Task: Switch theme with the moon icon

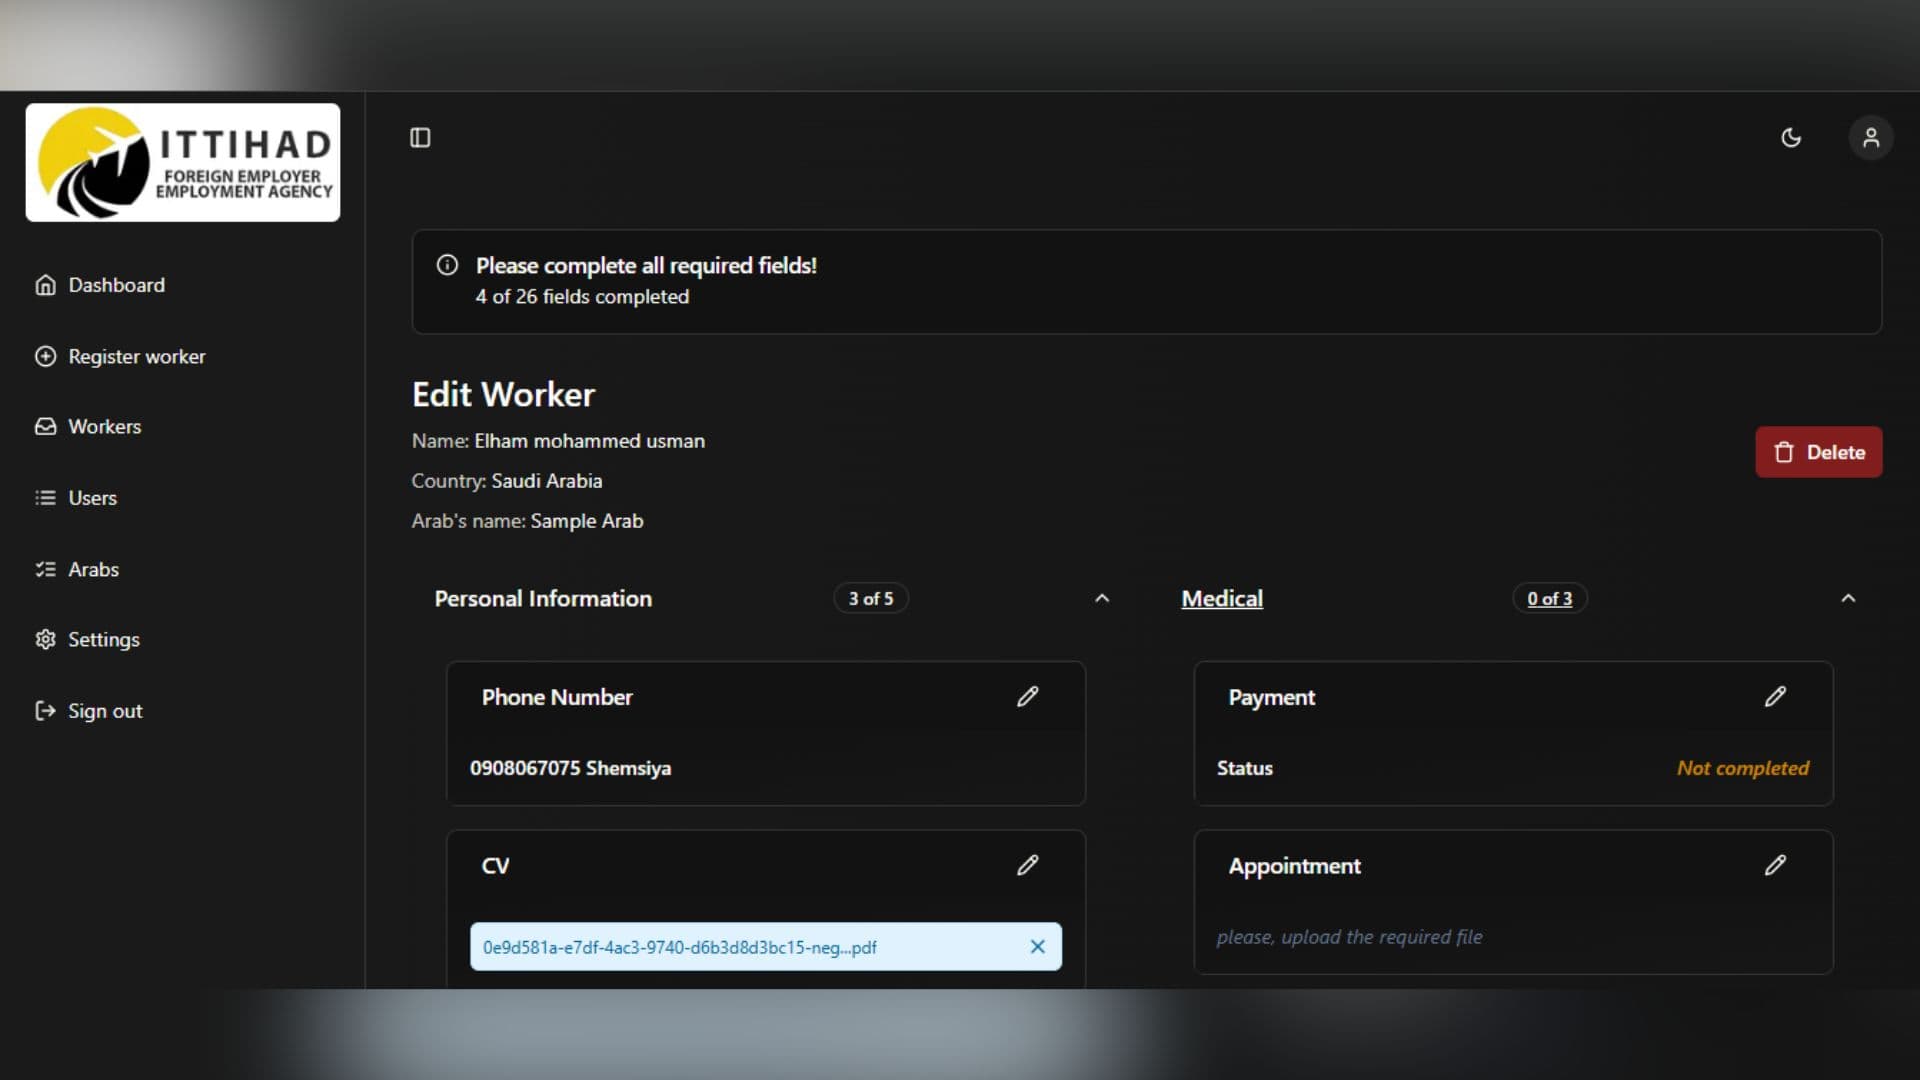Action: point(1791,138)
